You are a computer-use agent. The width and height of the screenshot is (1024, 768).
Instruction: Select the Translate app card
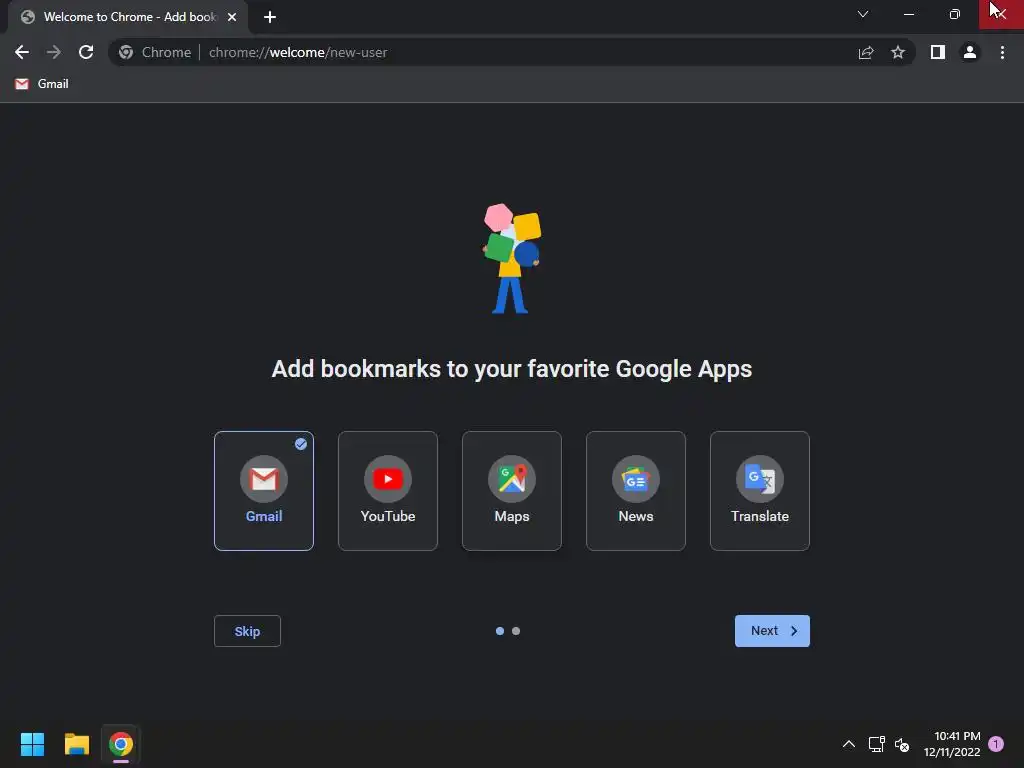(760, 490)
